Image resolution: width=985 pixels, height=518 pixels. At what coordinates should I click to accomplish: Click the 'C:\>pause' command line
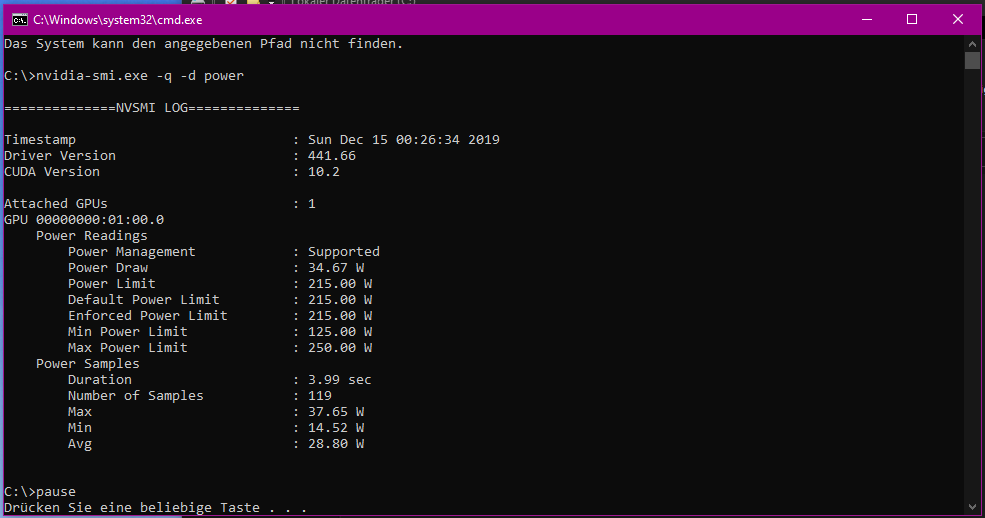40,492
